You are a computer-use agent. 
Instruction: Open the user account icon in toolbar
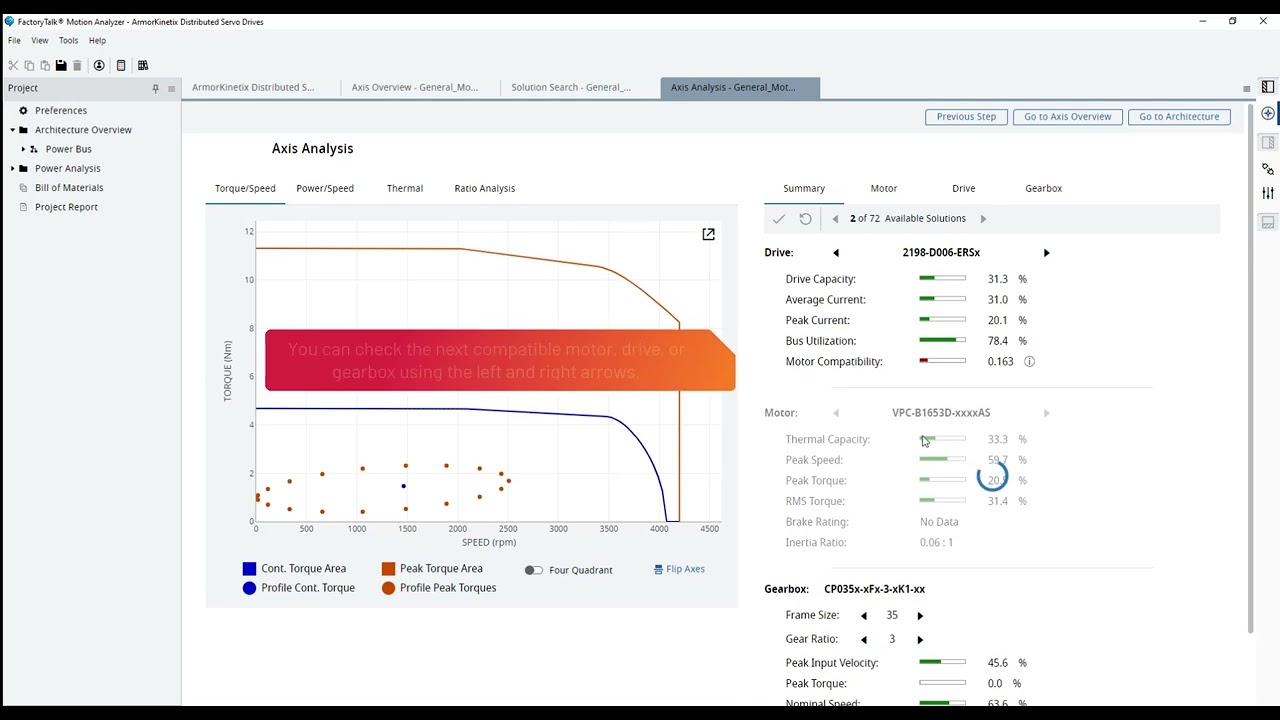click(99, 66)
